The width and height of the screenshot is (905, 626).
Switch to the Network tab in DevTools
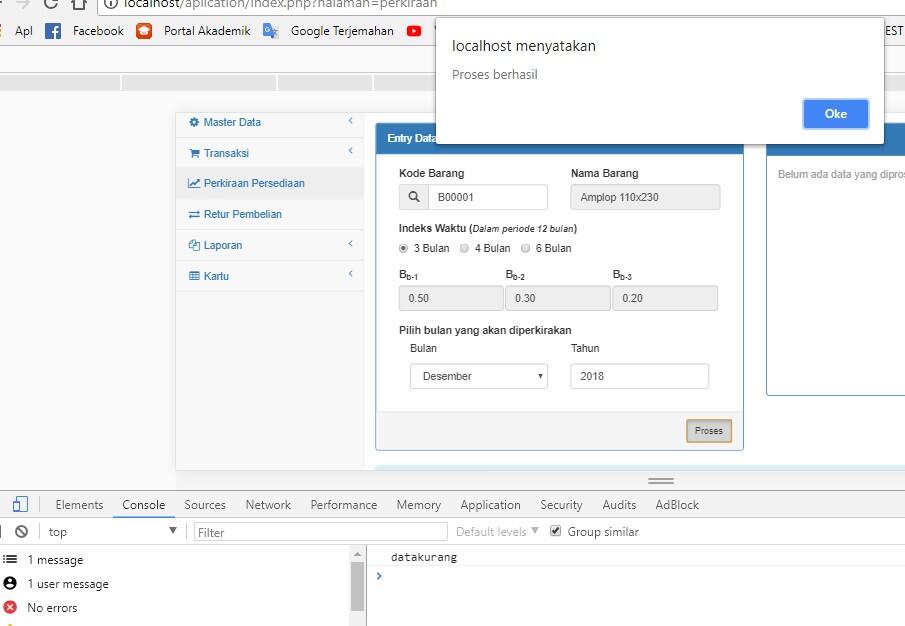[268, 505]
